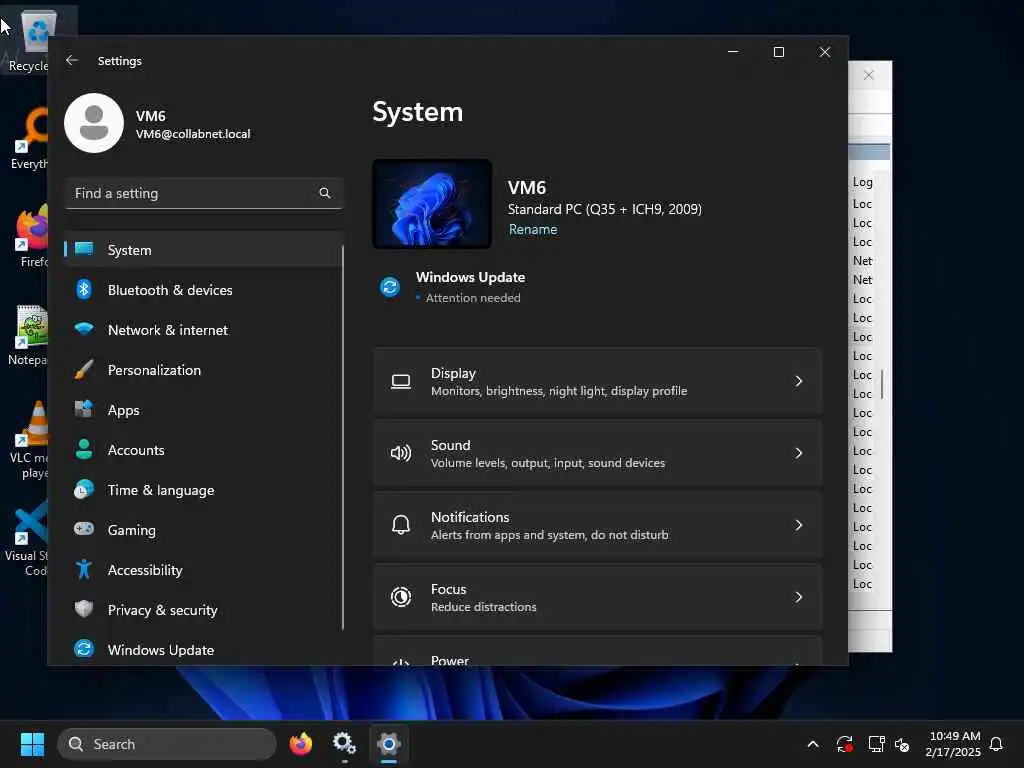Open Focus Reduce distractions row
Viewport: 1024px width, 768px height.
click(x=598, y=597)
